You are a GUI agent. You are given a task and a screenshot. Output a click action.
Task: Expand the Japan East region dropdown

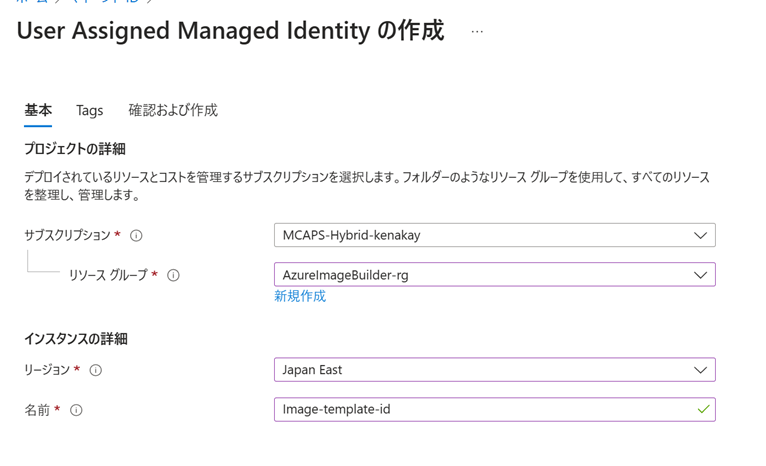(494, 370)
